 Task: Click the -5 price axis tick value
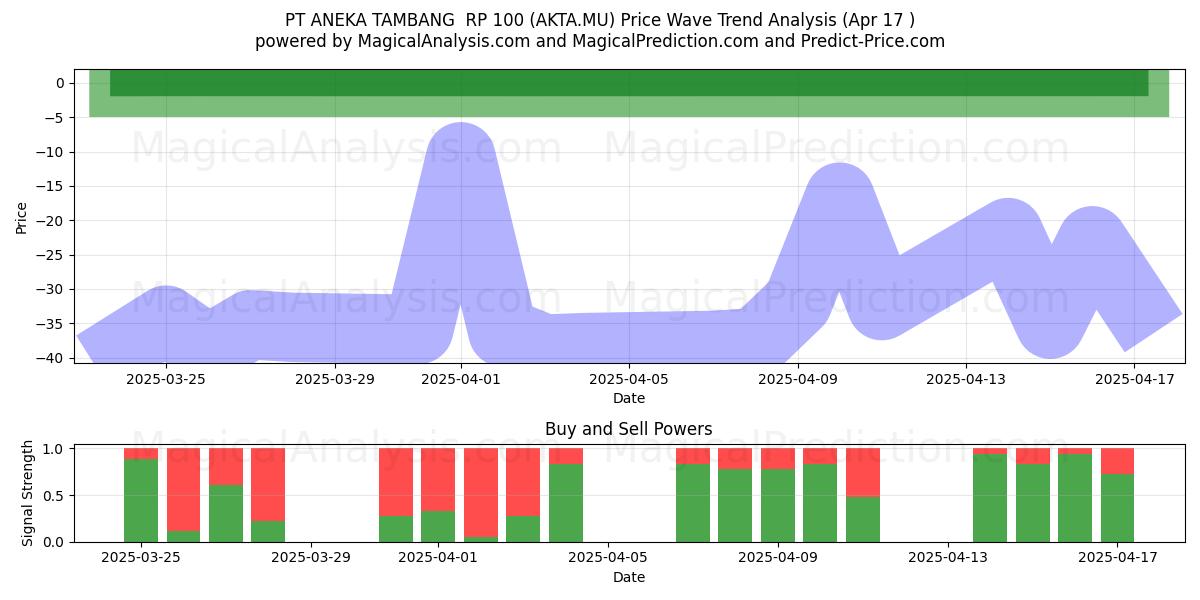[x=56, y=118]
